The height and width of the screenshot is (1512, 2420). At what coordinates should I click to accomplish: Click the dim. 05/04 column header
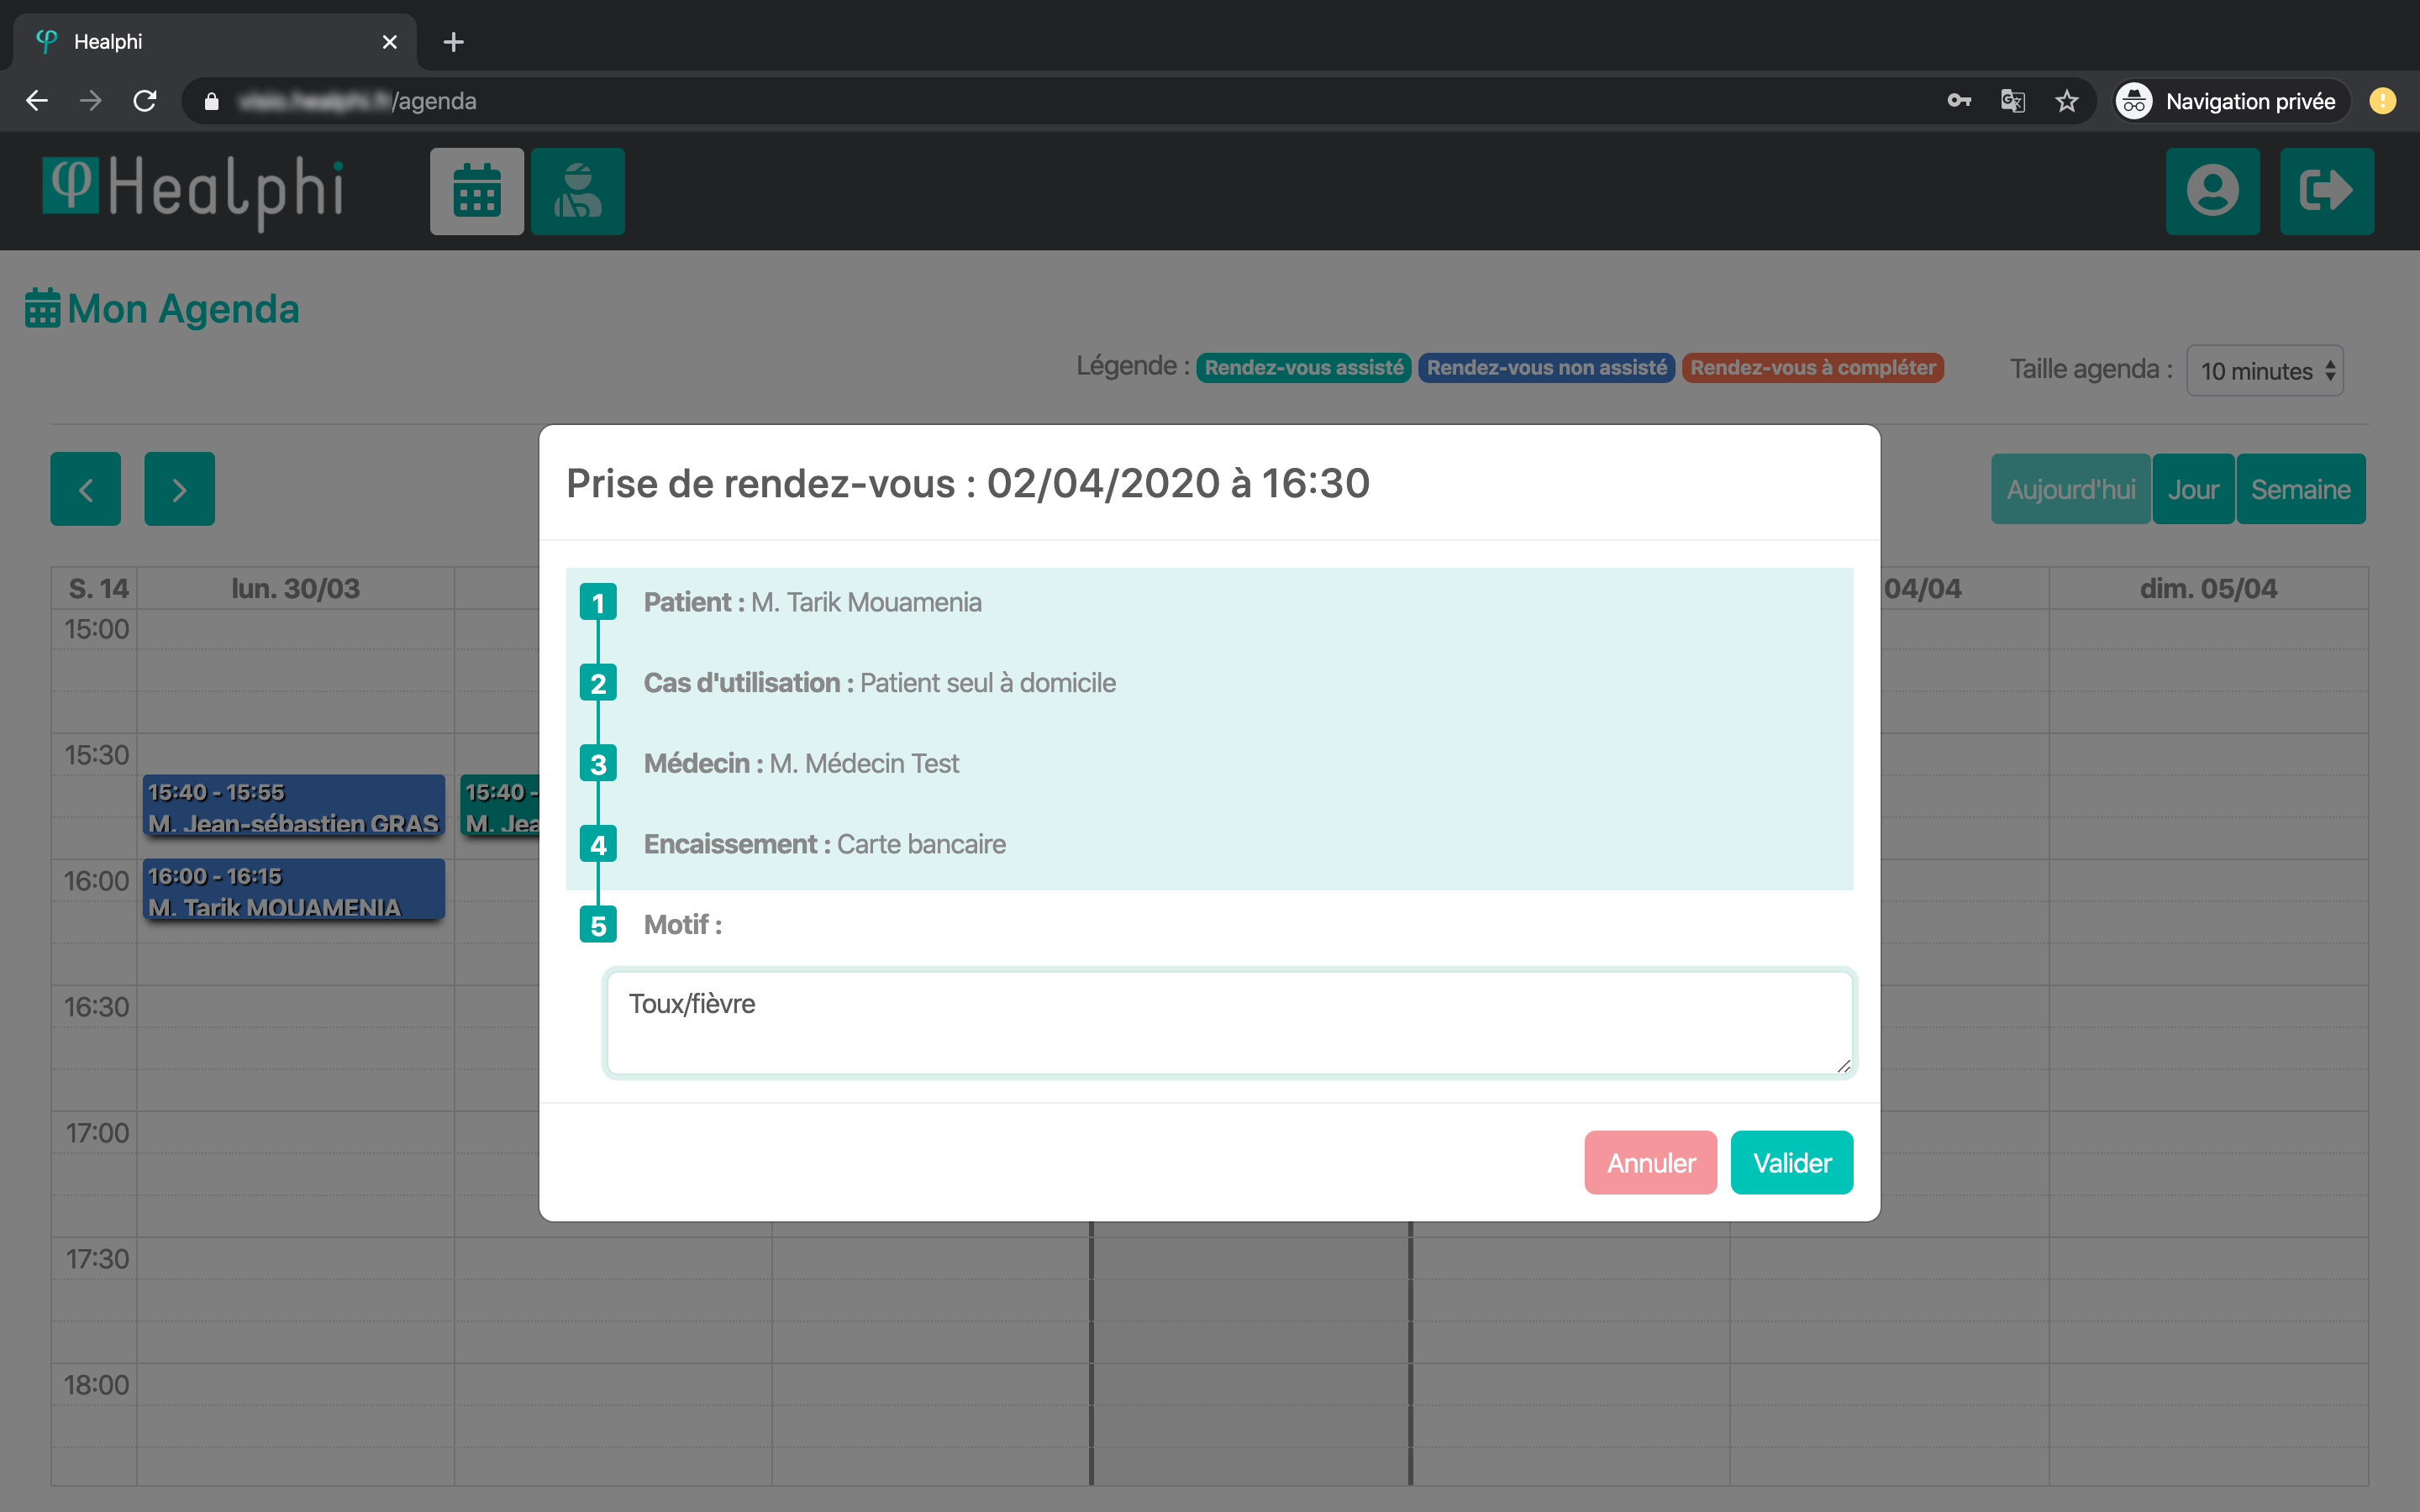pos(2208,588)
